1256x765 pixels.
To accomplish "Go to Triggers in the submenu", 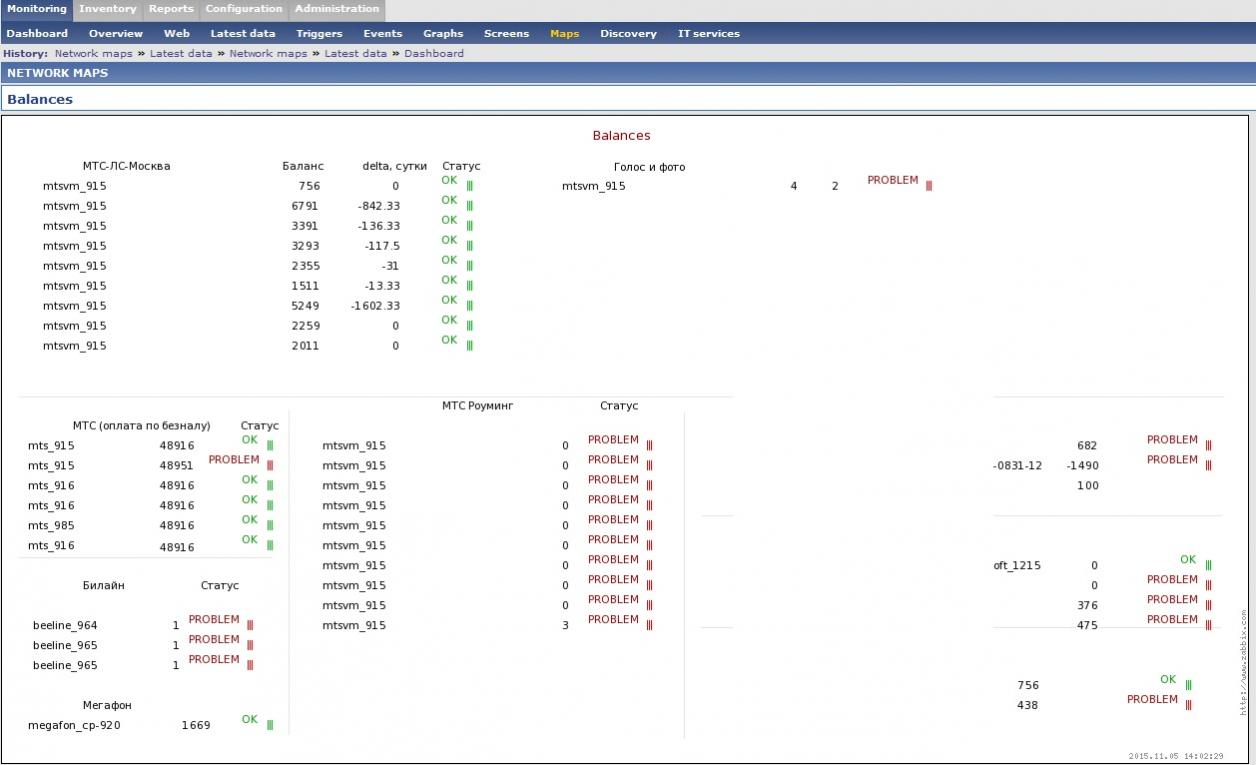I will click(x=319, y=34).
